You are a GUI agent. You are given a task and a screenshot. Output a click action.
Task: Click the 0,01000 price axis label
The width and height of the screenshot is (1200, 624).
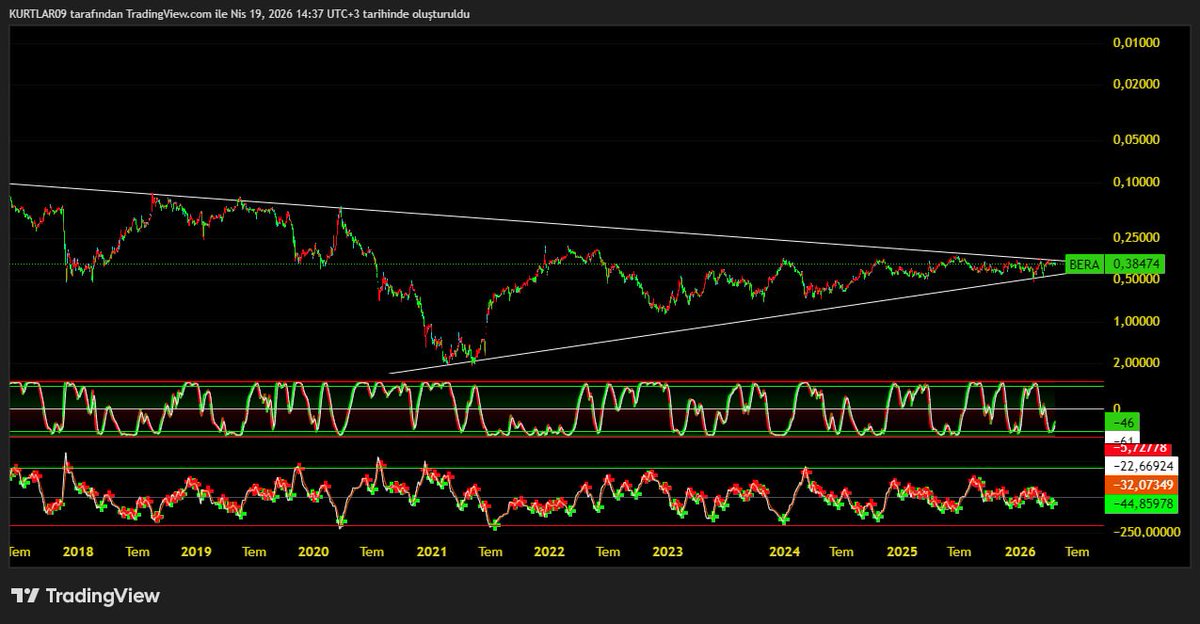[x=1136, y=43]
